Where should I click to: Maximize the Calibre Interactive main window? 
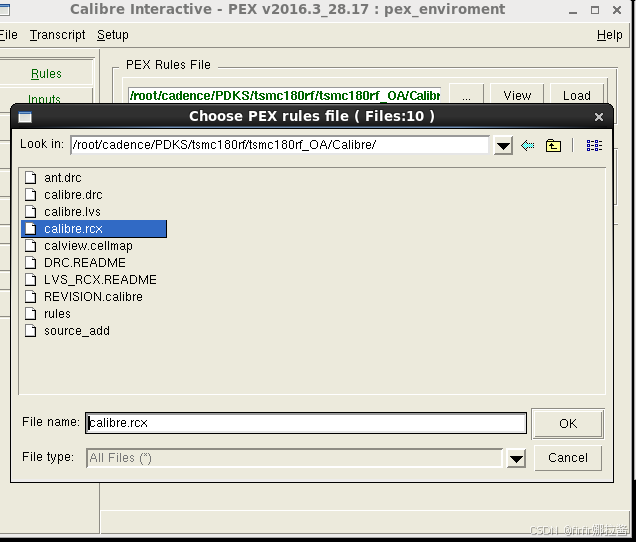(x=595, y=11)
